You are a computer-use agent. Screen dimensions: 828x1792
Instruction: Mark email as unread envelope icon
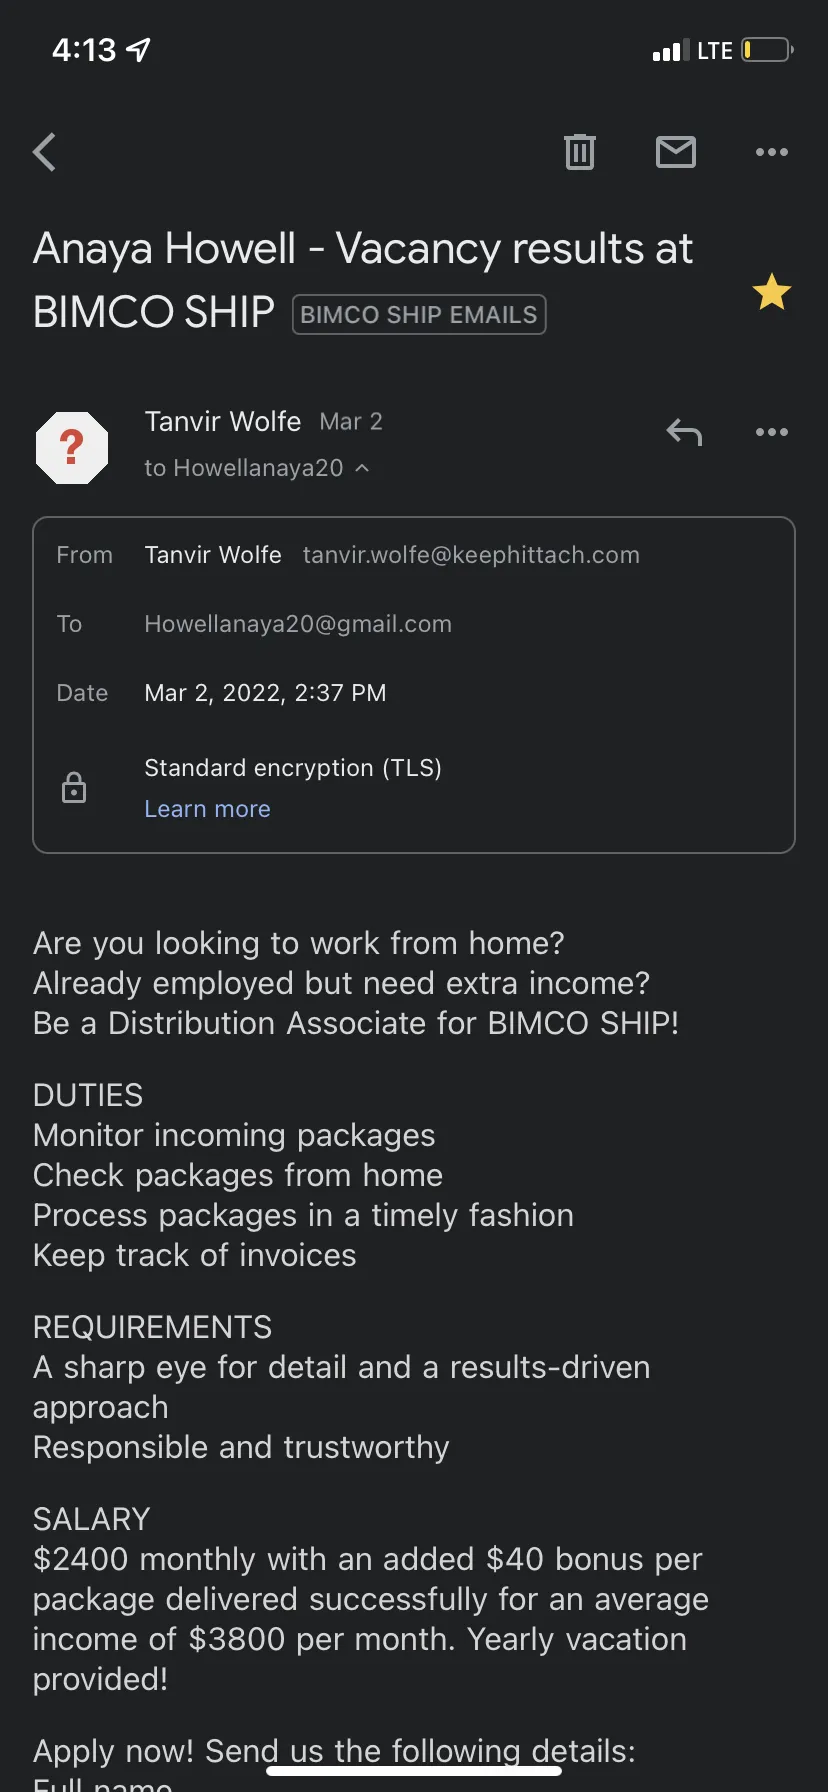pos(676,152)
